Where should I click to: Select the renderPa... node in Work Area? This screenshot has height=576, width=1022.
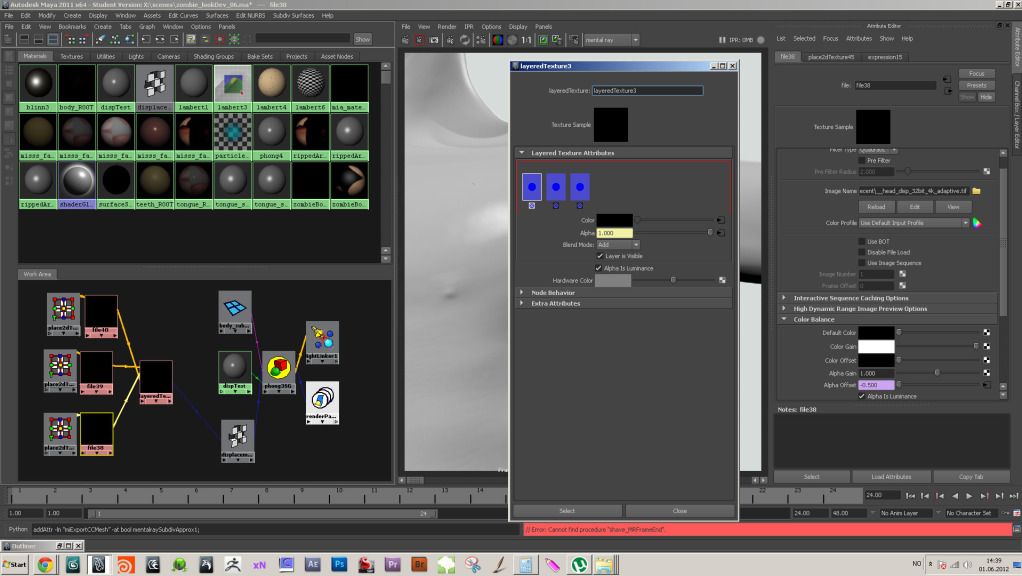[322, 403]
